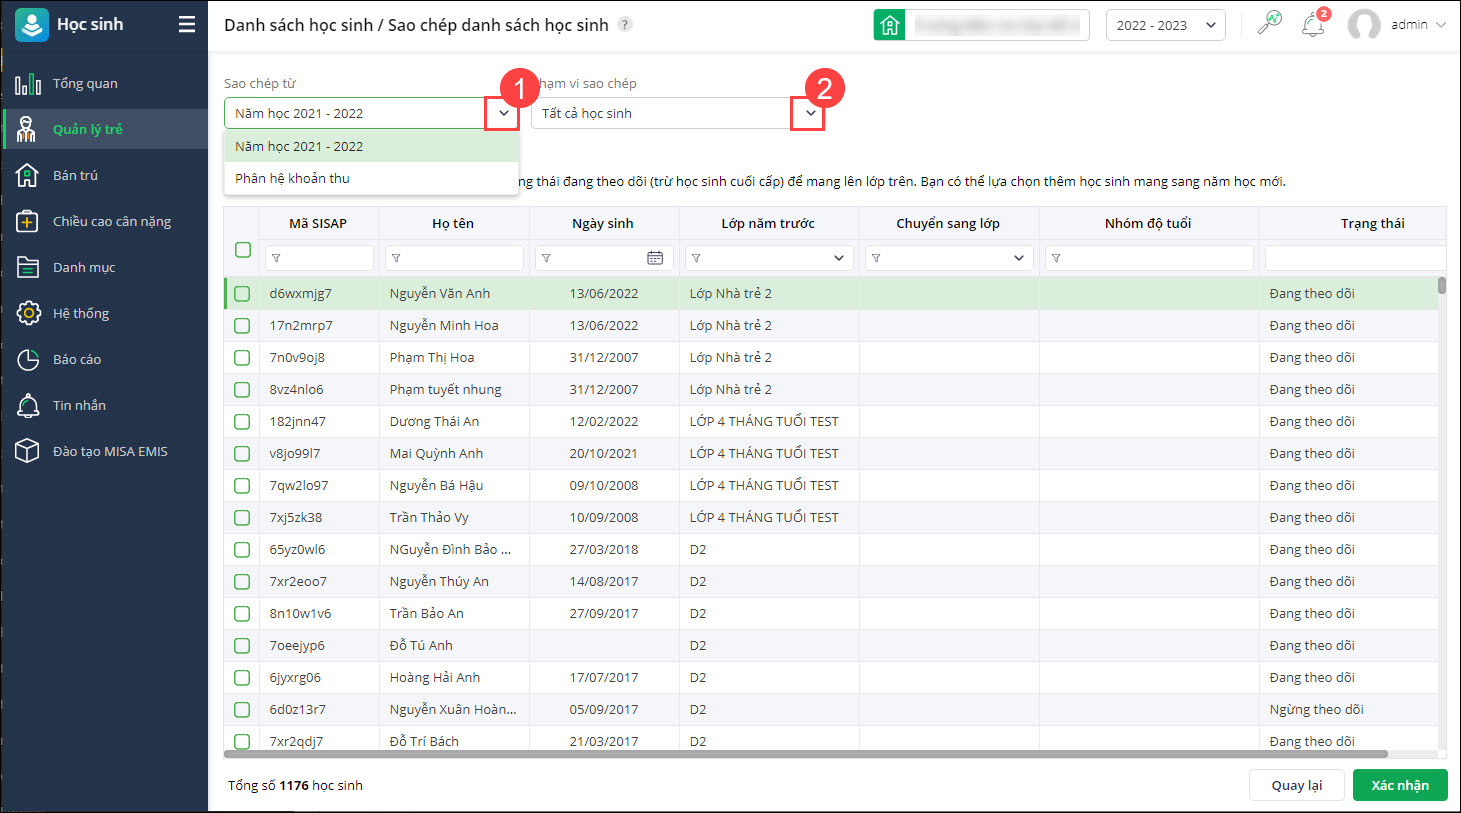
Task: Click the Nhóm độ tuổi filter input field
Action: [x=1149, y=258]
